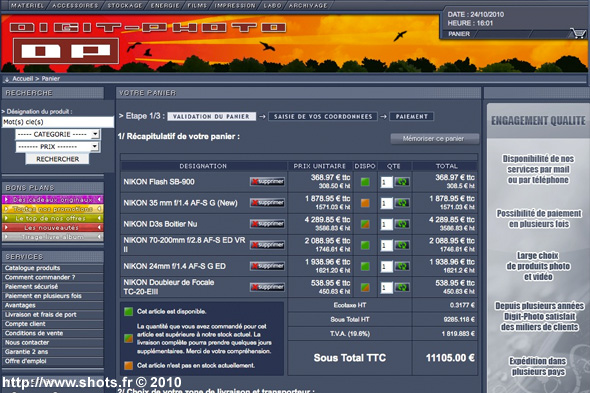Focus the Mot(s) clé(s) search field
Image resolution: width=590 pixels, height=393 pixels.
tap(58, 122)
